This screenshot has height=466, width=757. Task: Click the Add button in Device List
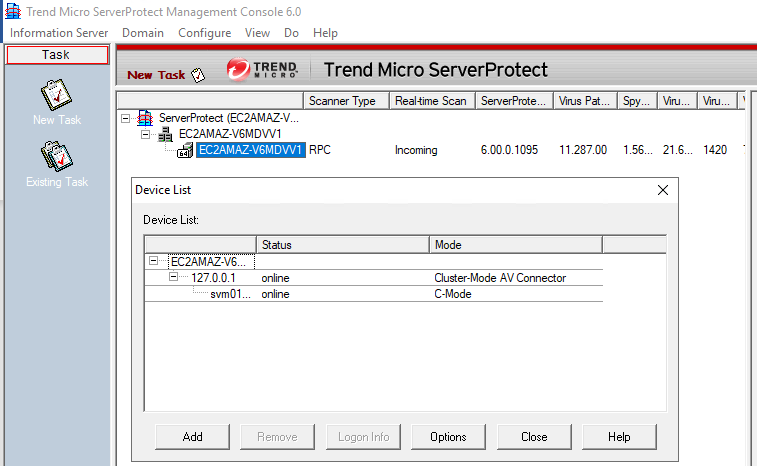click(192, 437)
